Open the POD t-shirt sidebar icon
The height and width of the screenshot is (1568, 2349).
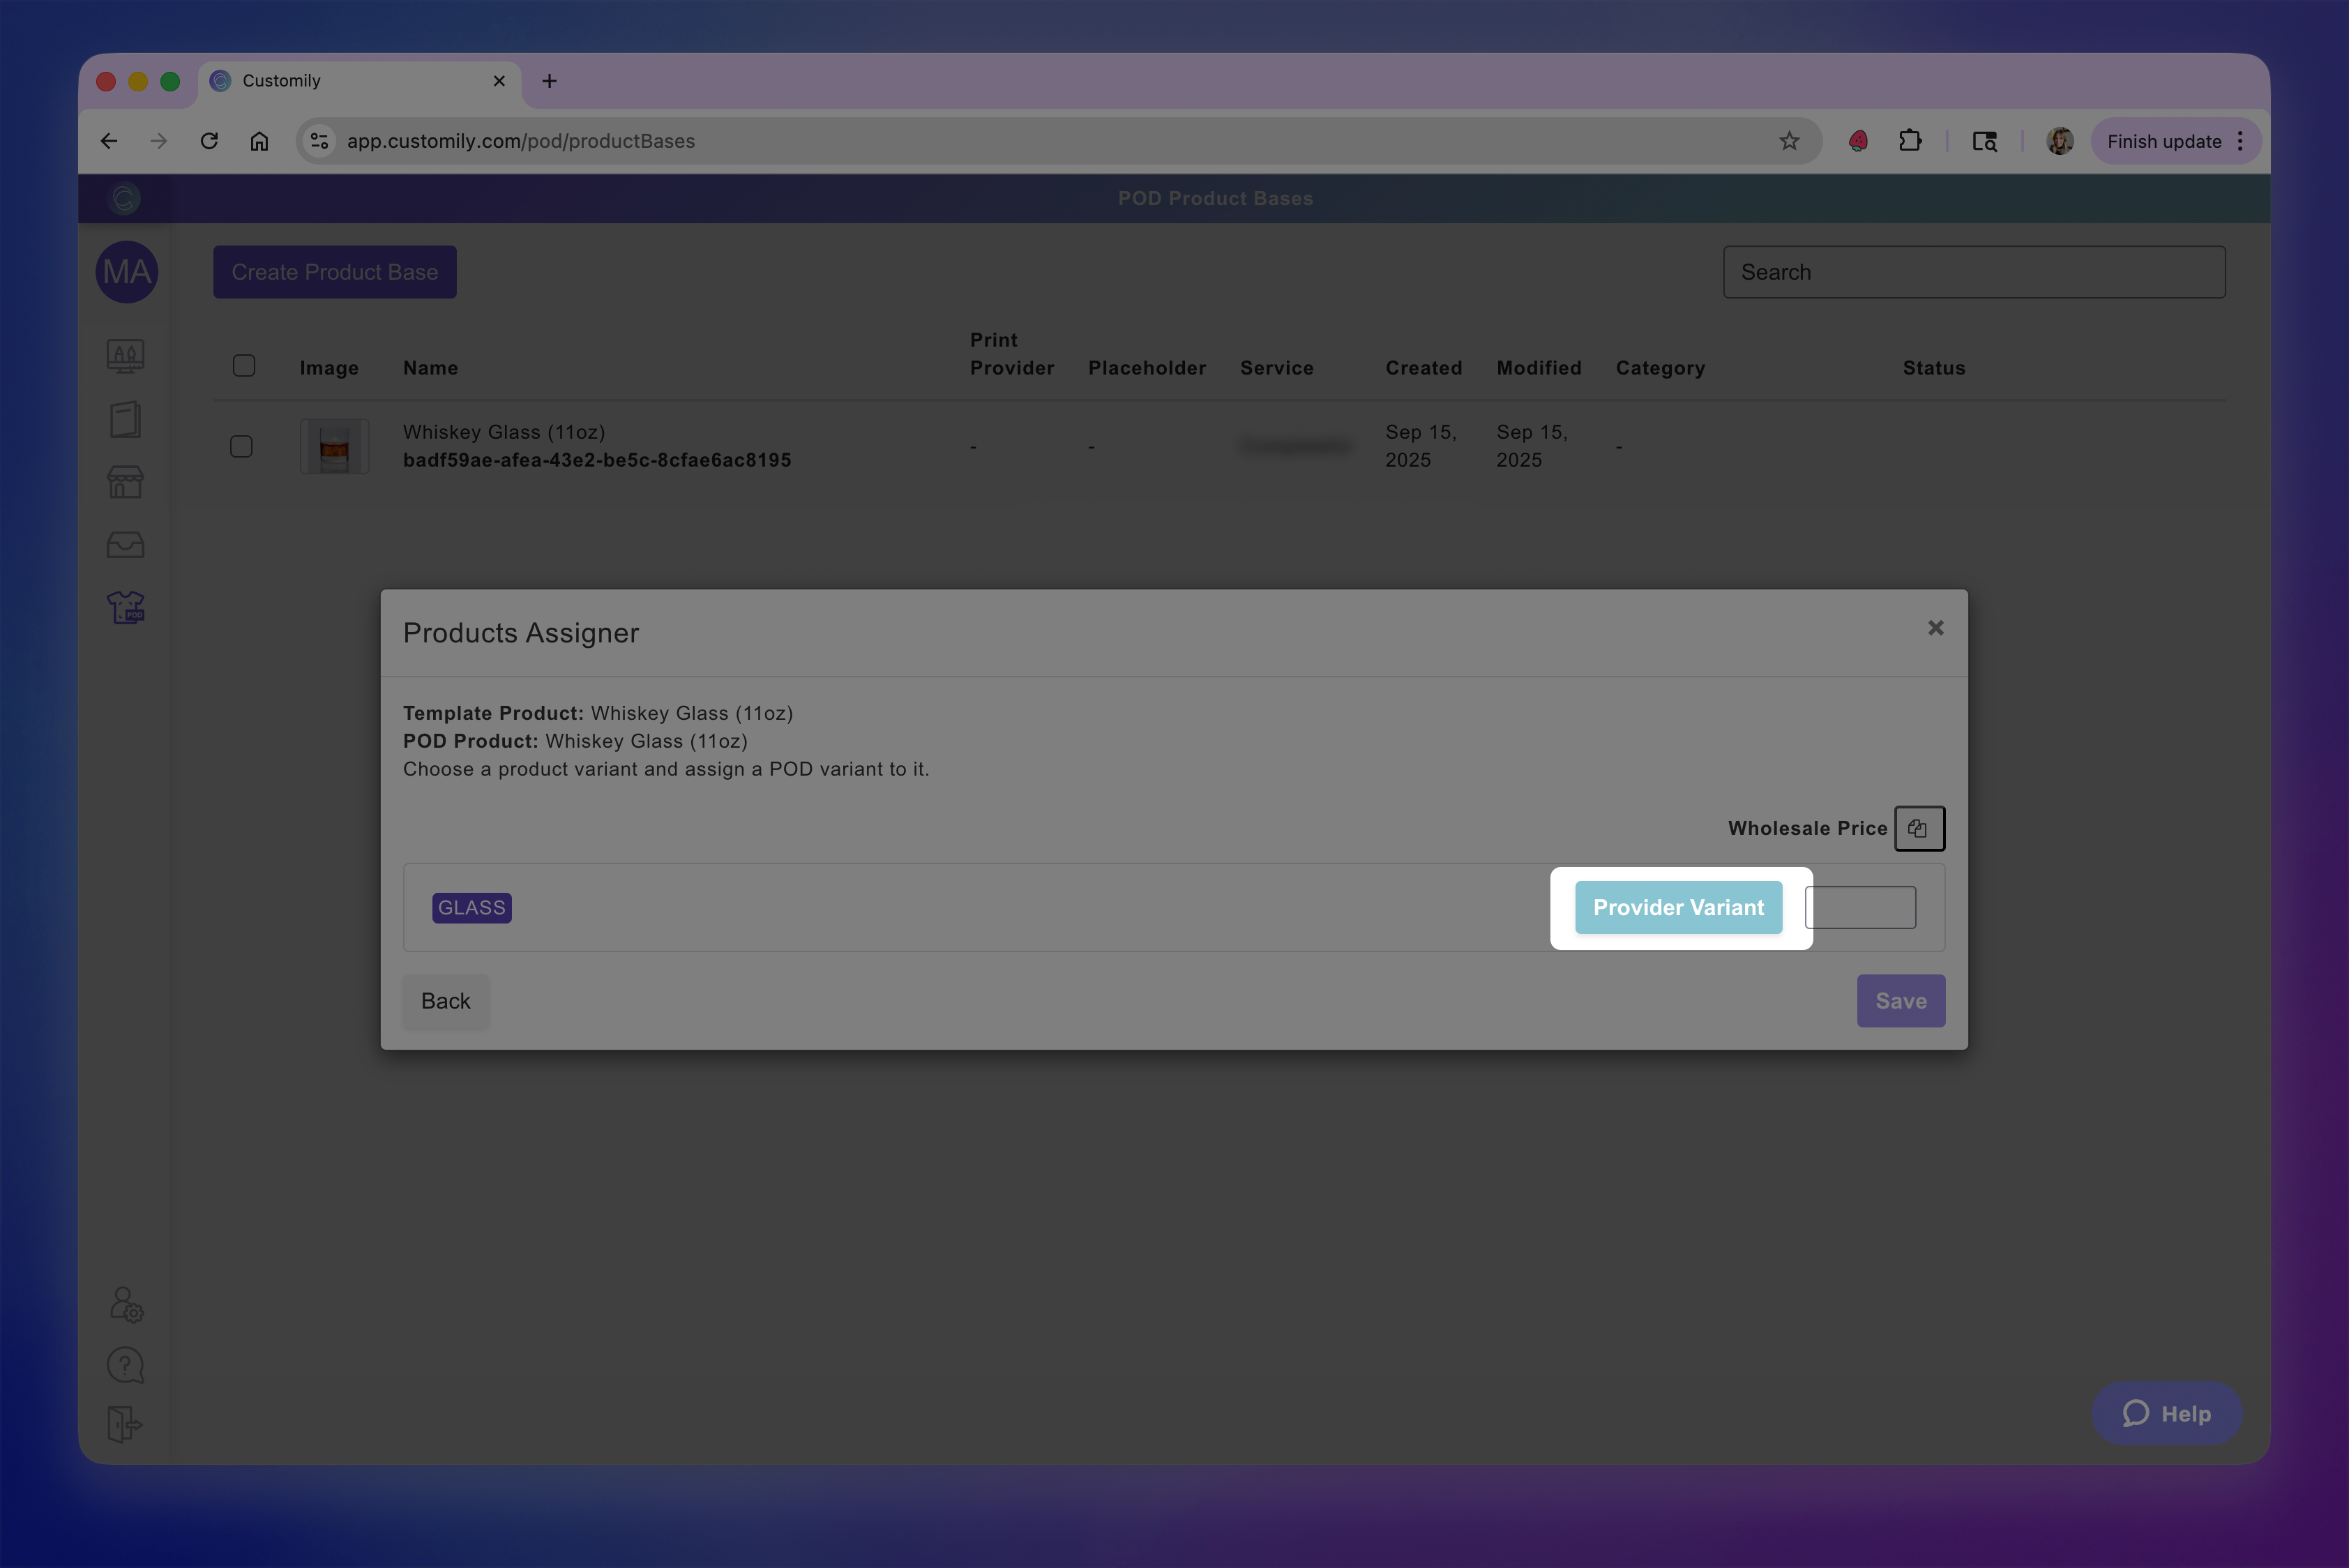[125, 607]
